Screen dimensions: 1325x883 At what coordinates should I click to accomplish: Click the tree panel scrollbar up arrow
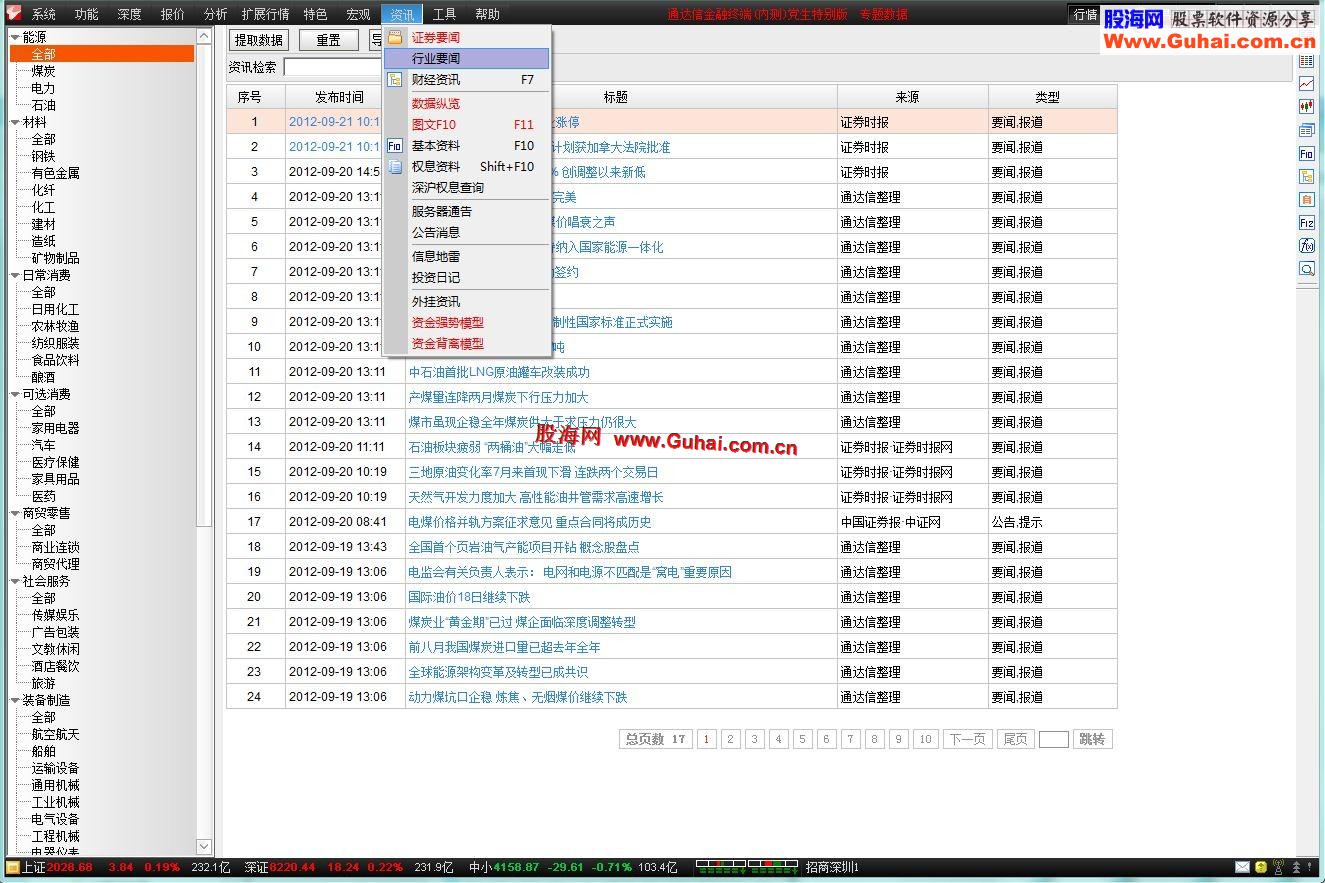204,36
